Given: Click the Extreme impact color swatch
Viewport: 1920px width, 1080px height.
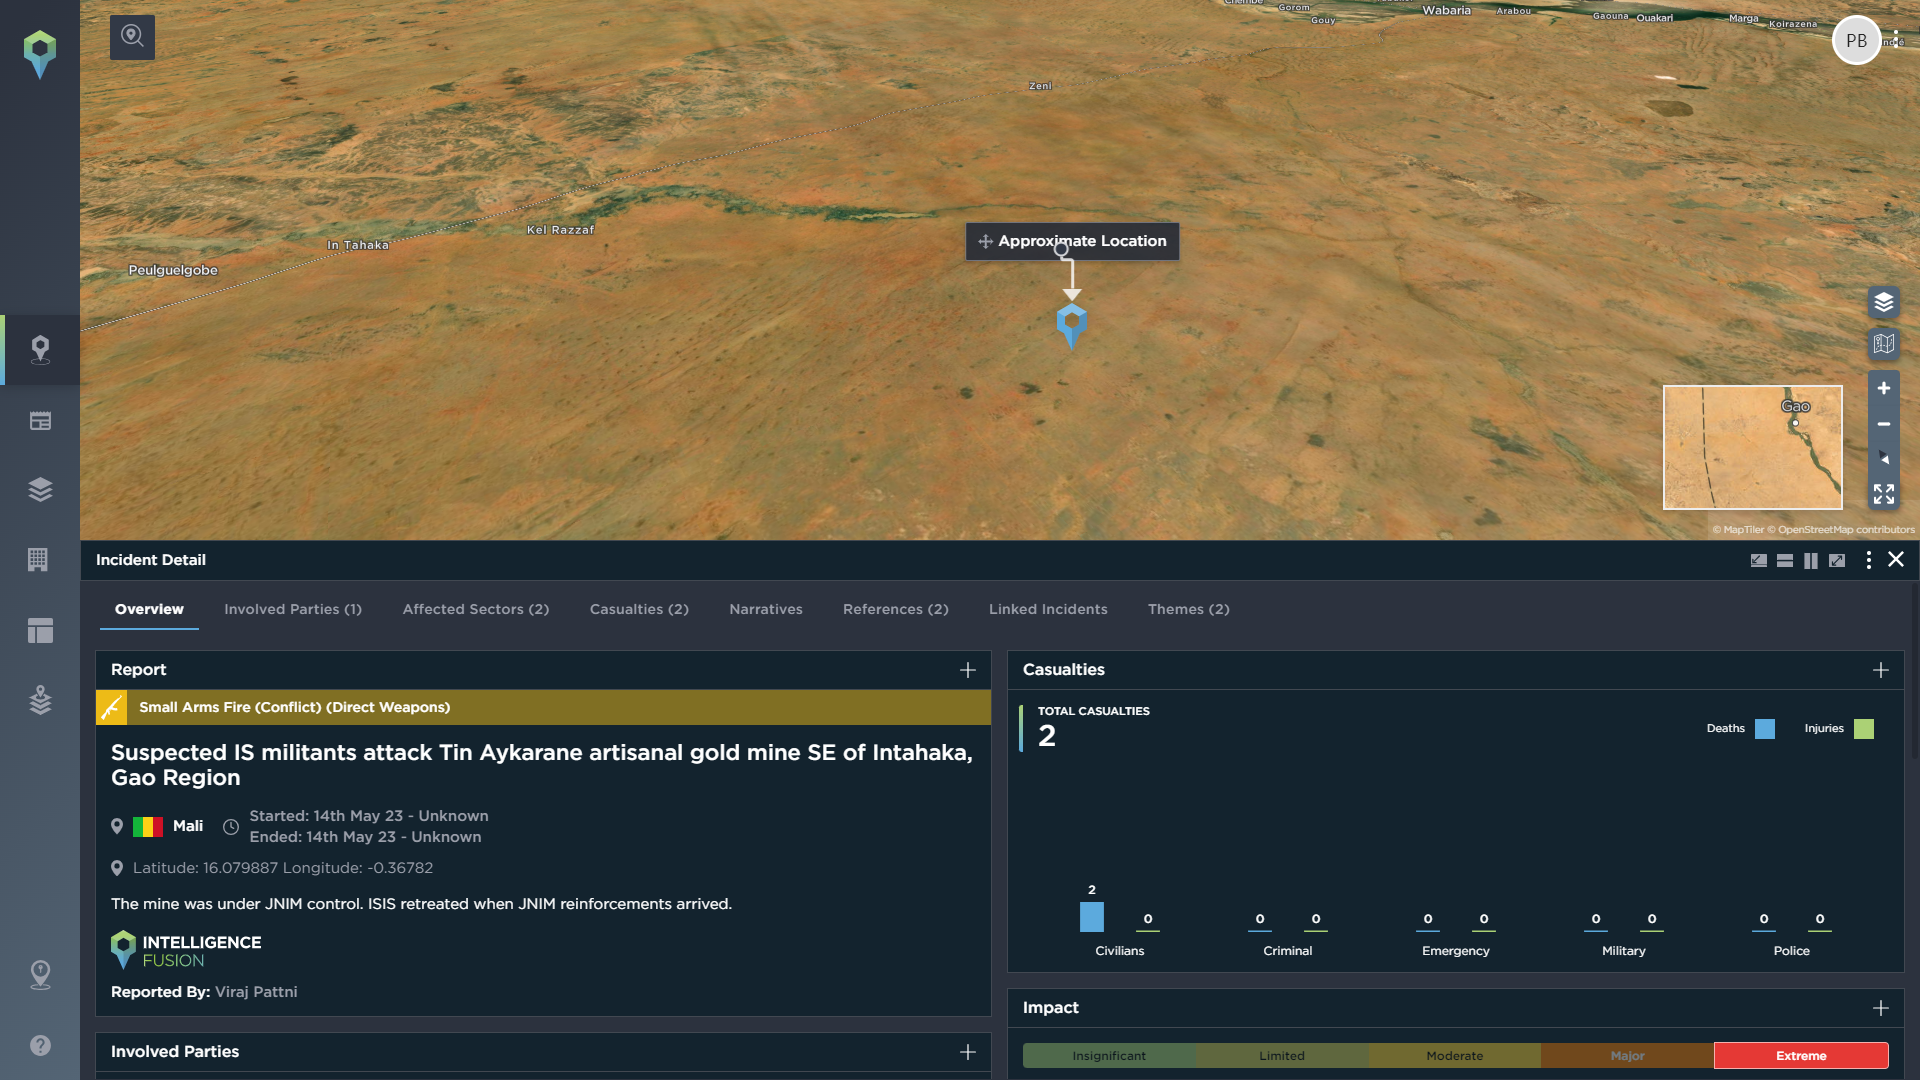Looking at the screenshot, I should pos(1800,1055).
